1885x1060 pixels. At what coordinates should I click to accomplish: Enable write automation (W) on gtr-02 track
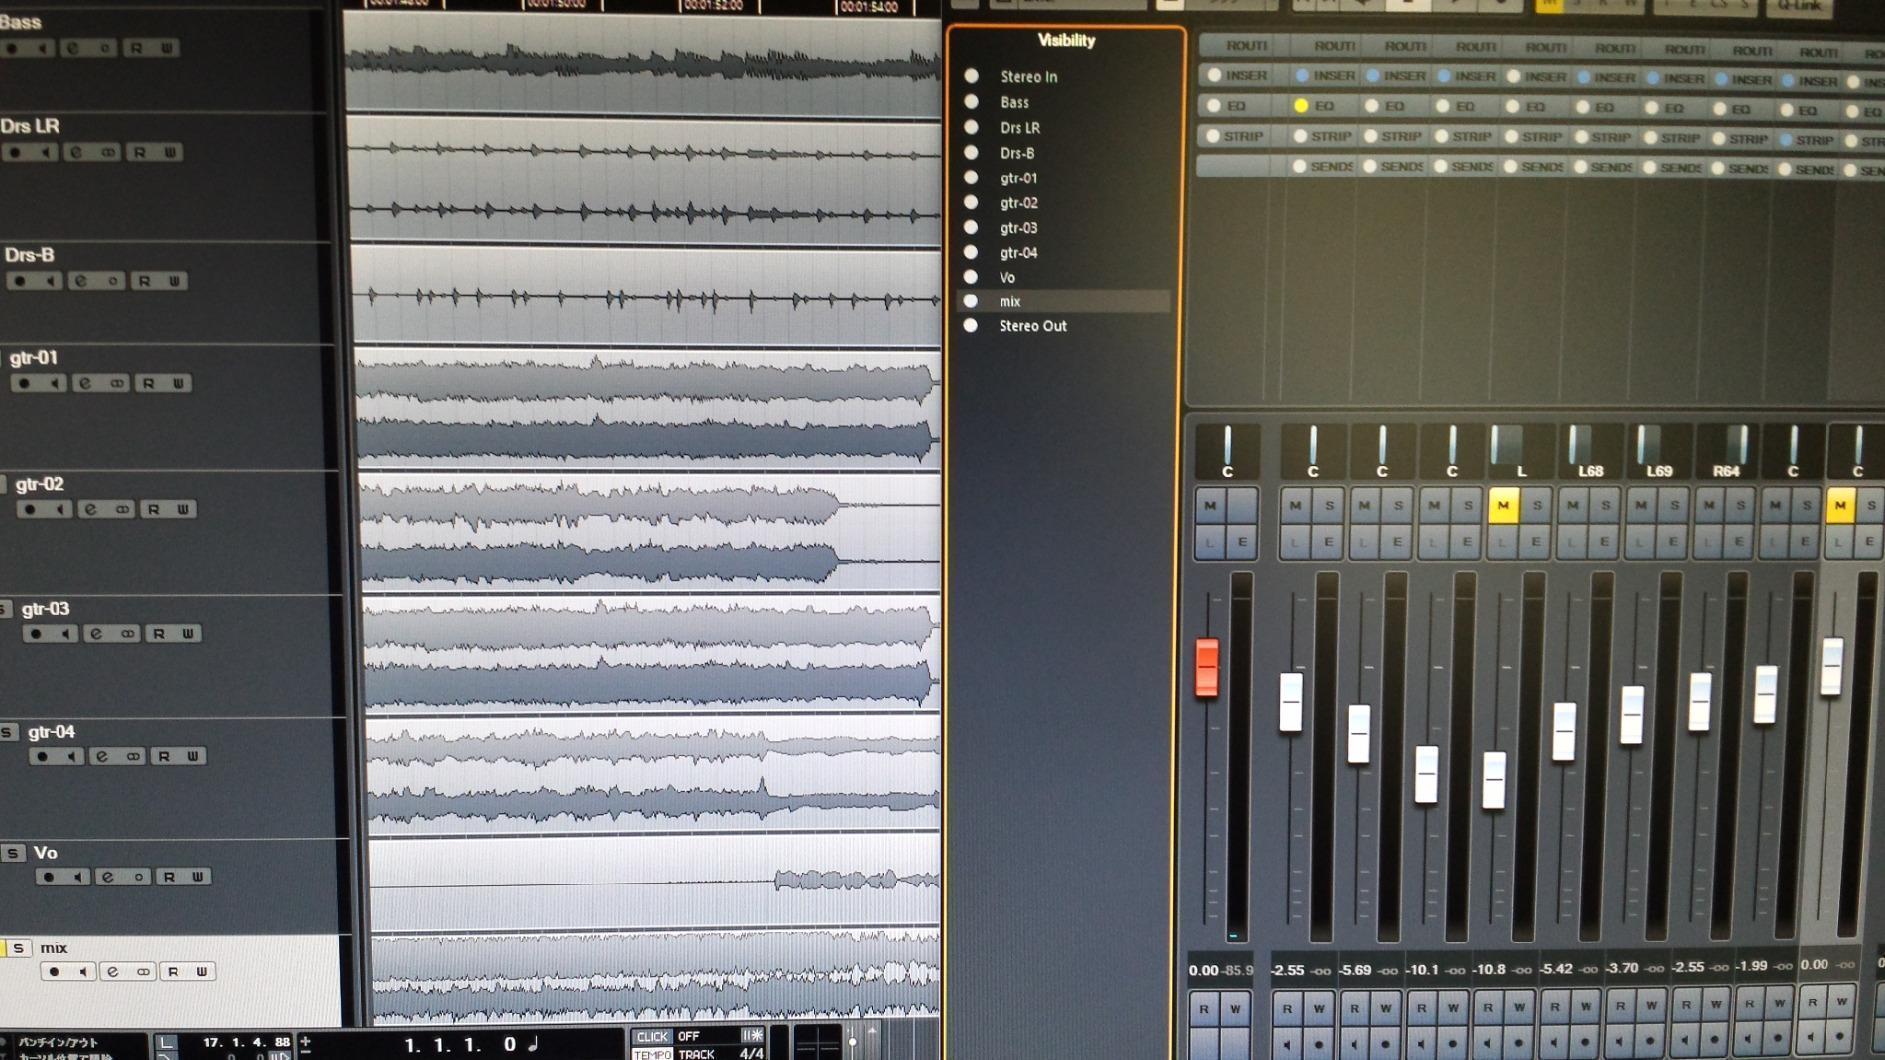[x=183, y=510]
